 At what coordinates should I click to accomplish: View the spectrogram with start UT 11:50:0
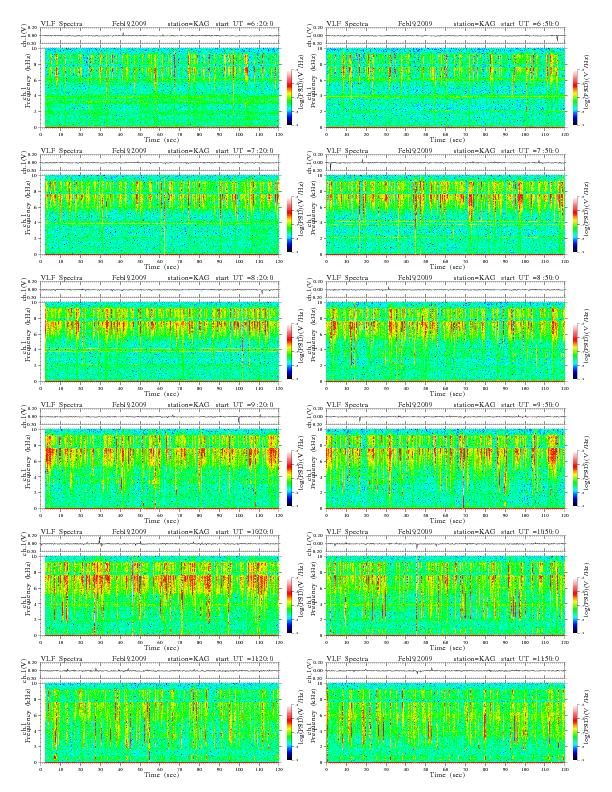click(445, 723)
